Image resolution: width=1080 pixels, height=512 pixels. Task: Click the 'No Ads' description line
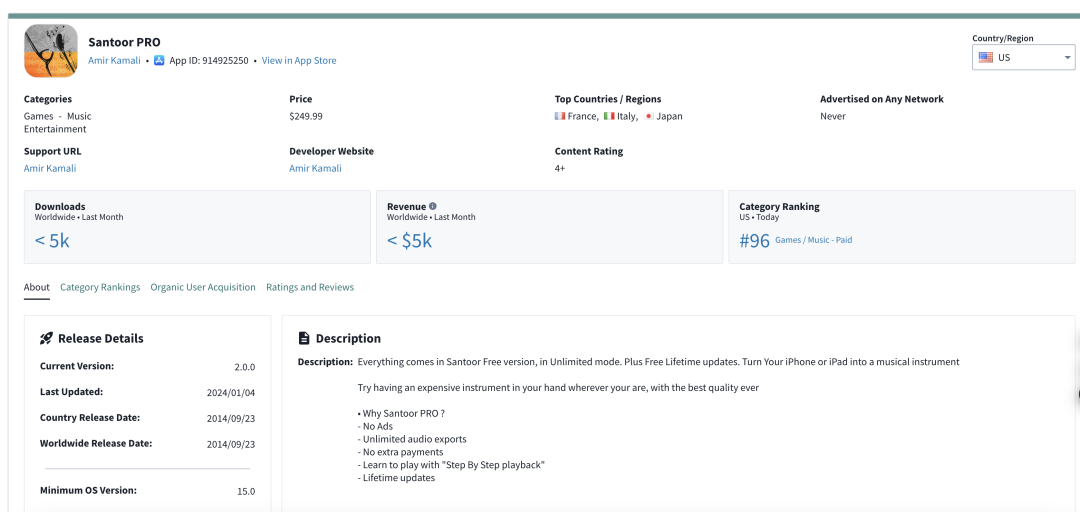pos(375,426)
